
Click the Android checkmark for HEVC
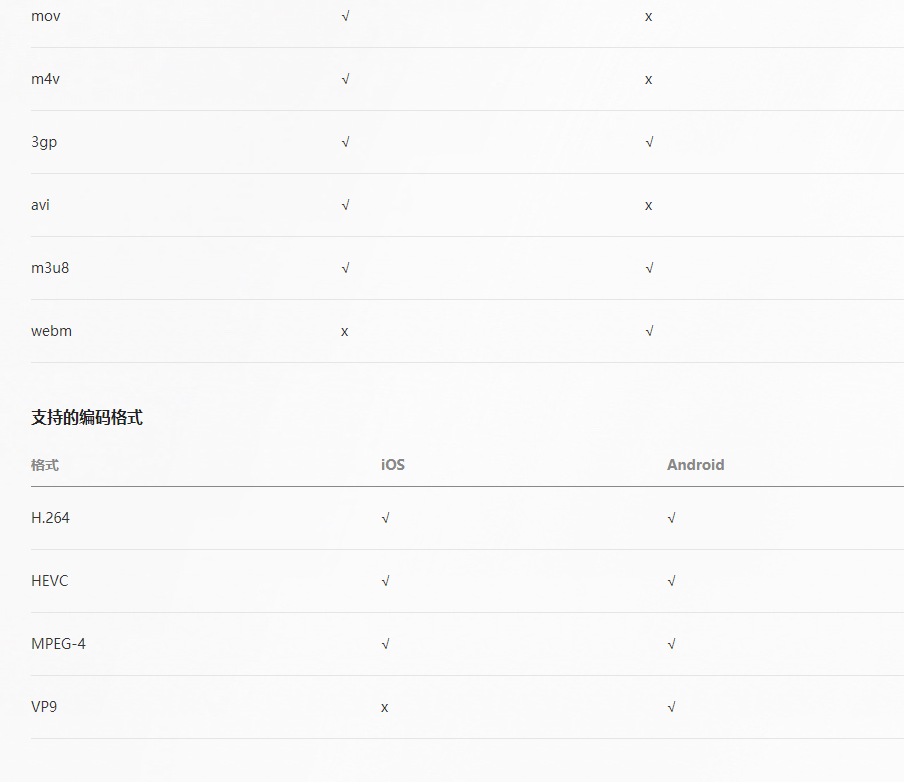coord(671,581)
